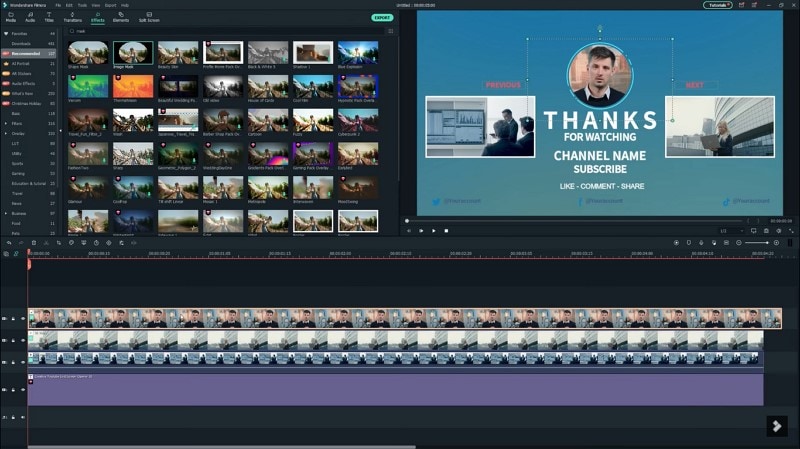This screenshot has height=449, width=800.
Task: Open the color palette tool icon
Action: [x=71, y=243]
